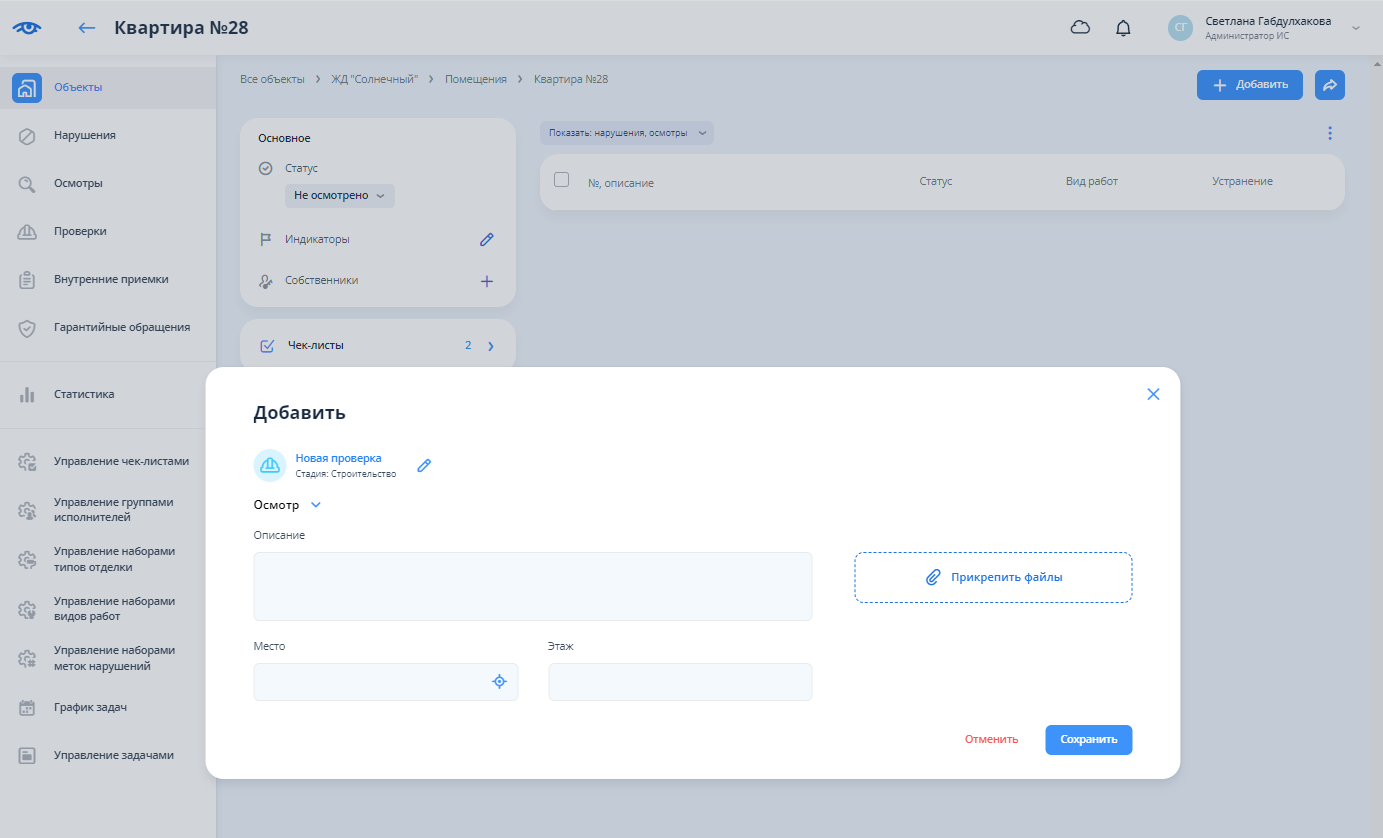
Task: Expand the Чек-листы section chevron
Action: [x=491, y=346]
